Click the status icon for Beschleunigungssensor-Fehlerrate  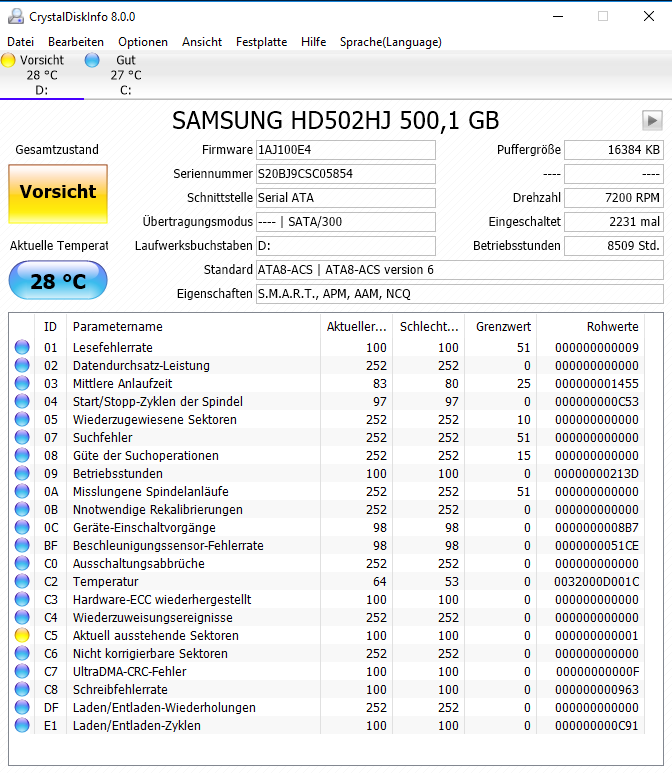[22, 545]
